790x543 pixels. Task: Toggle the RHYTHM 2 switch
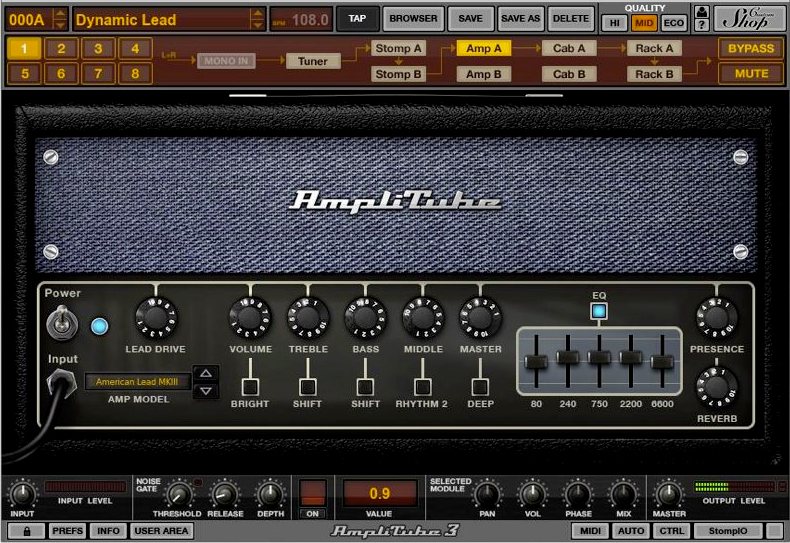[422, 387]
